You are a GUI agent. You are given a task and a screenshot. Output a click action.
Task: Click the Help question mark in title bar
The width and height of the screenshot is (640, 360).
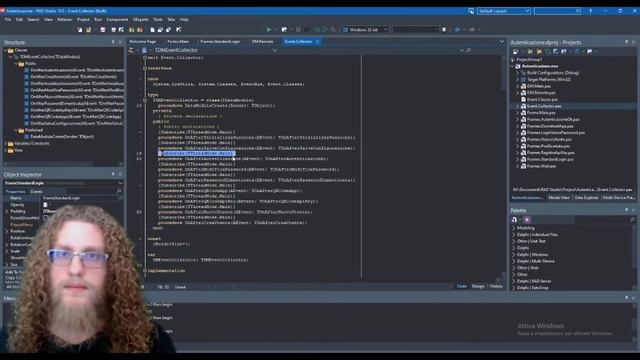click(x=590, y=11)
